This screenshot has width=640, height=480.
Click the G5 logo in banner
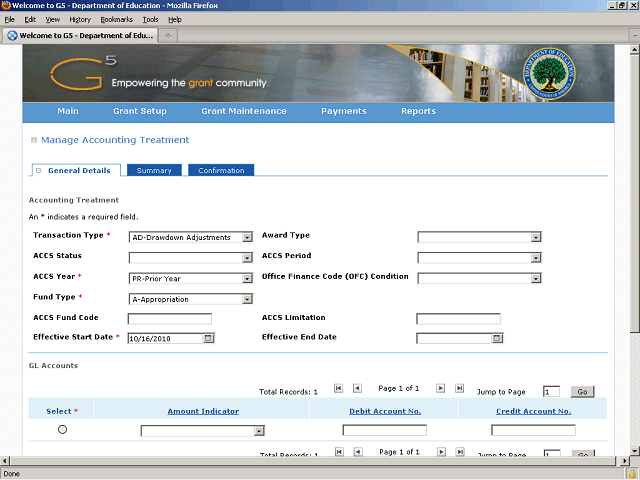click(83, 73)
